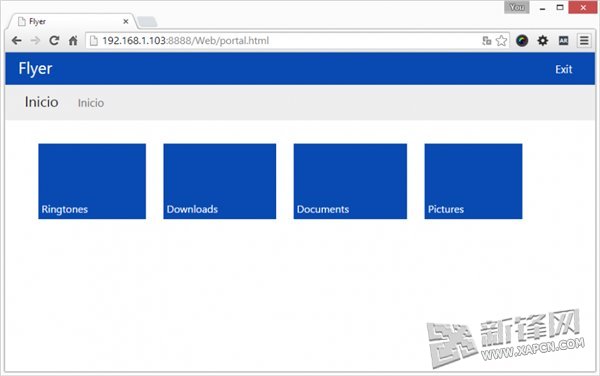Open the round color-wheel extension icon
This screenshot has height=376, width=600.
(x=522, y=41)
